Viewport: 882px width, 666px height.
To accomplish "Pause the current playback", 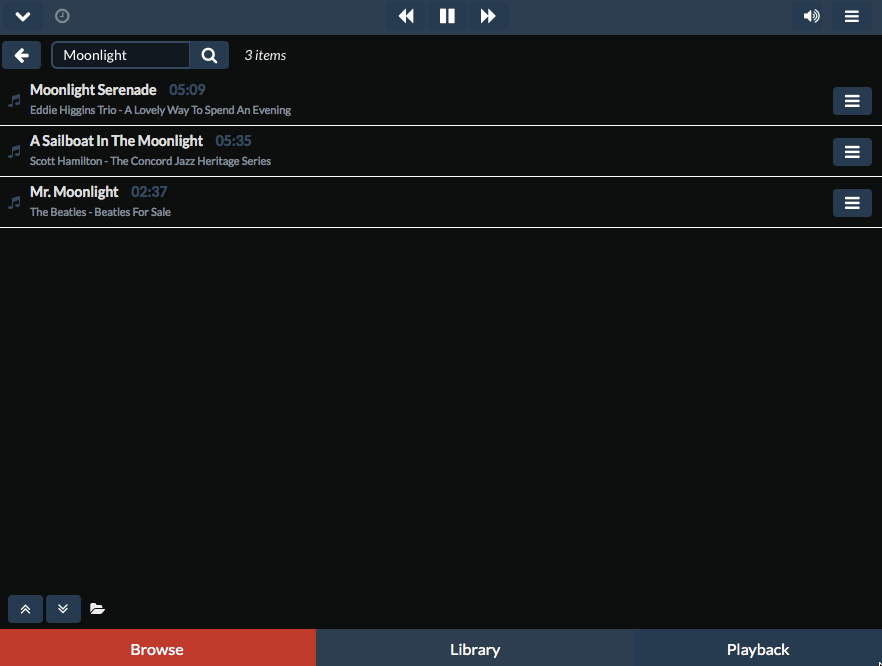I will [447, 16].
